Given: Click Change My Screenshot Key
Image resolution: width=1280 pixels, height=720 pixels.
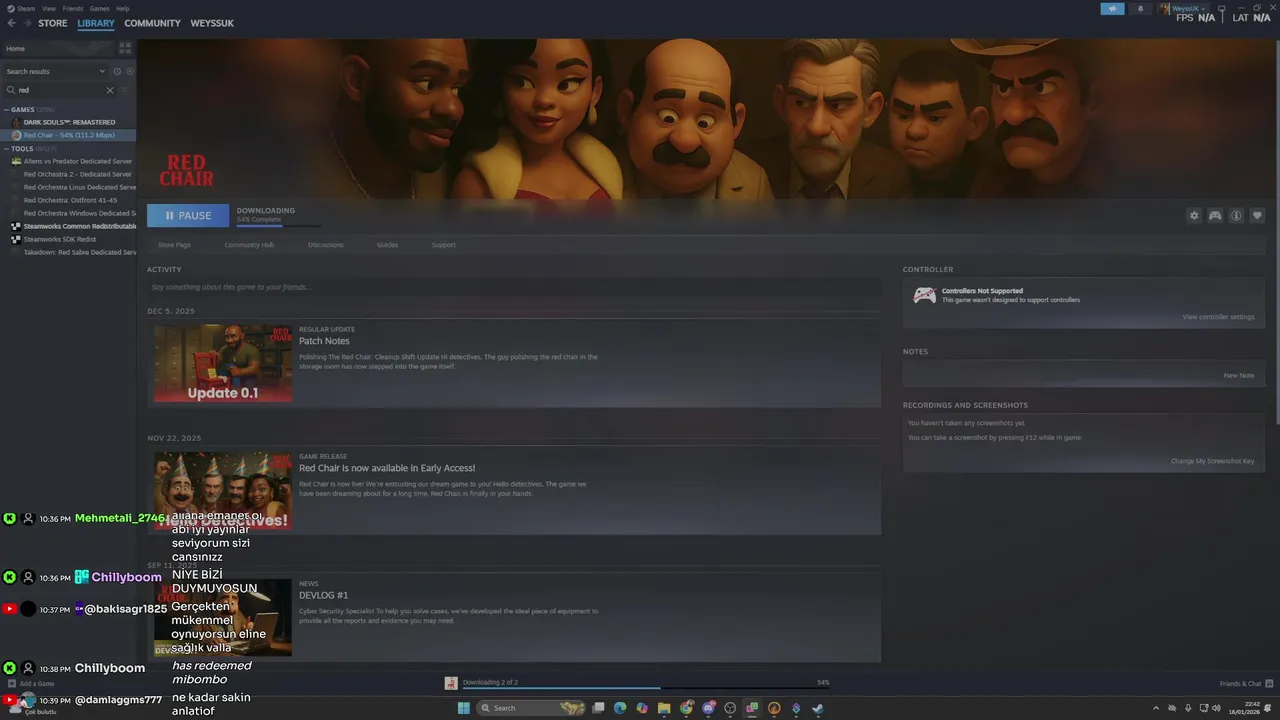Looking at the screenshot, I should coord(1213,461).
